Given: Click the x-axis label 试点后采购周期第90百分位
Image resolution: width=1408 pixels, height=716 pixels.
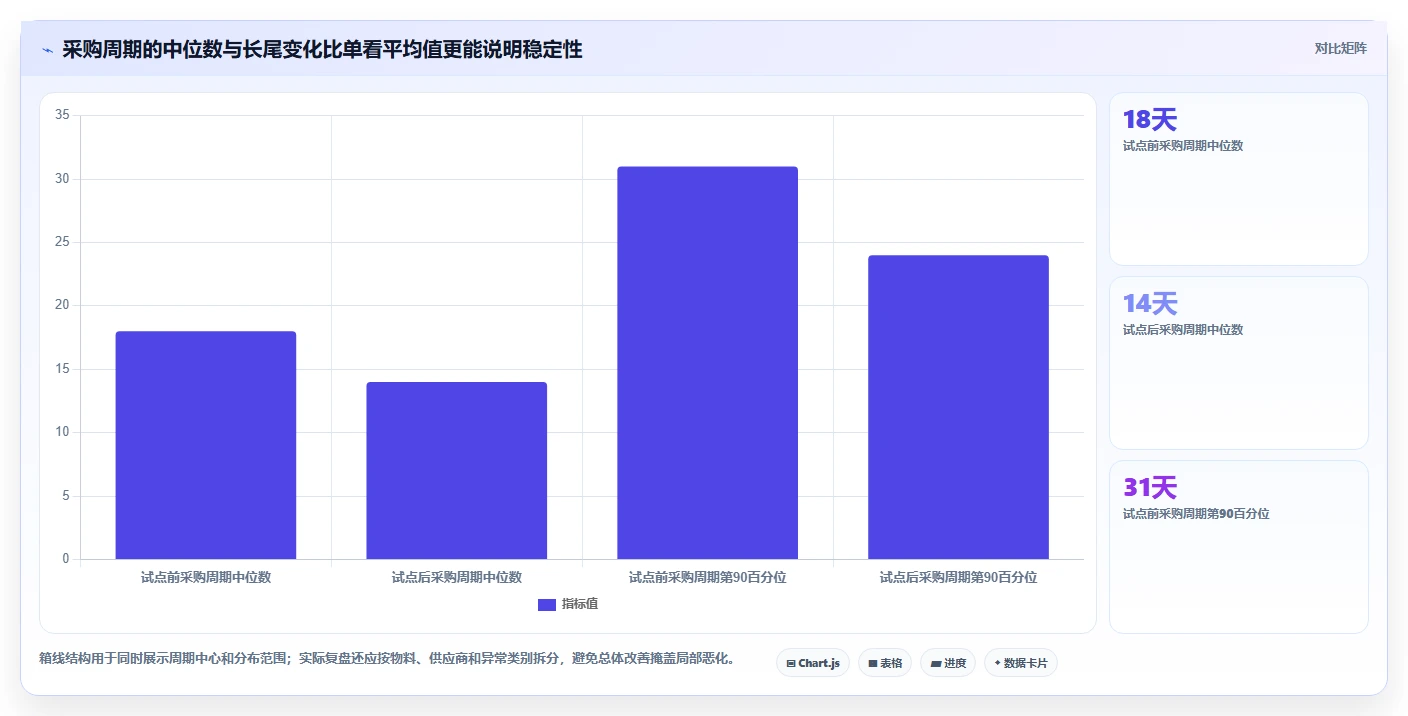Looking at the screenshot, I should pyautogui.click(x=958, y=577).
